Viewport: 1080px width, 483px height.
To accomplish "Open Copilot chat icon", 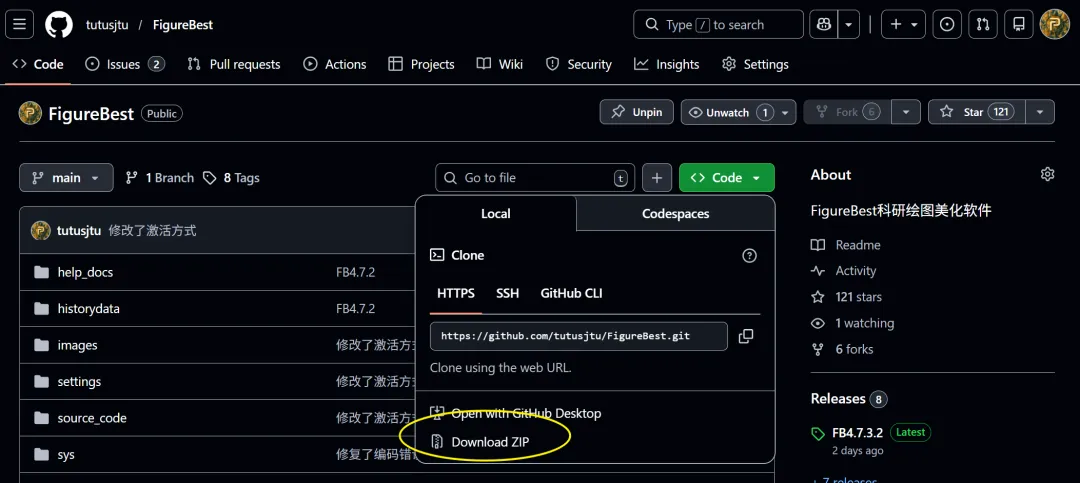I will [823, 25].
